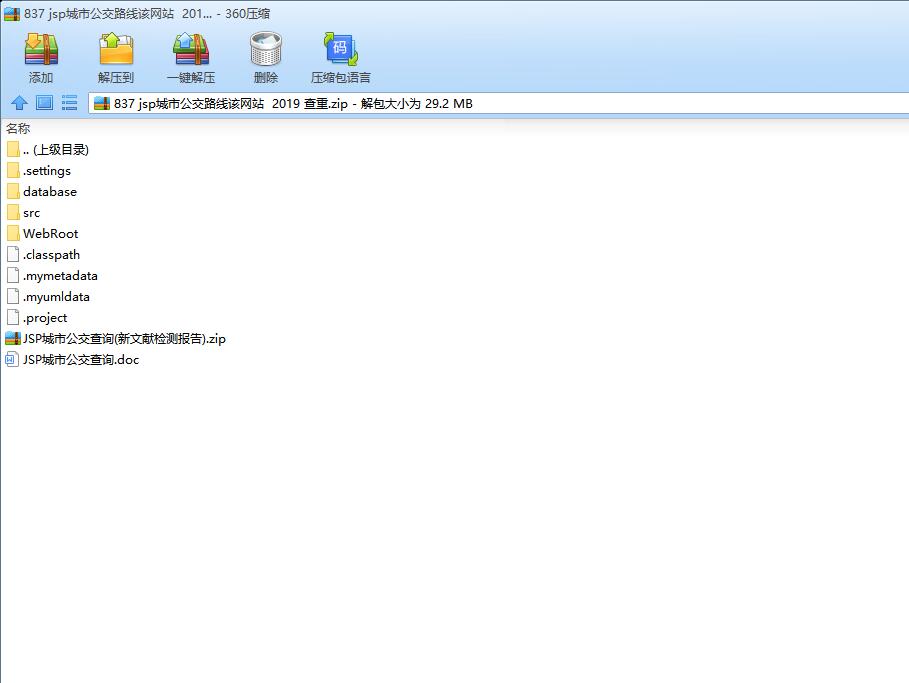Click the 添加 (Add) toolbar icon
Screen dimensions: 909x683
pyautogui.click(x=41, y=49)
